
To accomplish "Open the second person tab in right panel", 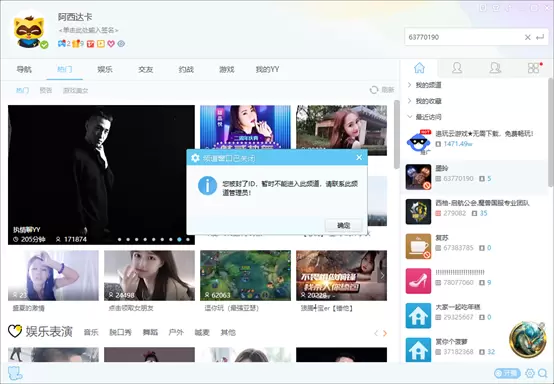I will (495, 68).
